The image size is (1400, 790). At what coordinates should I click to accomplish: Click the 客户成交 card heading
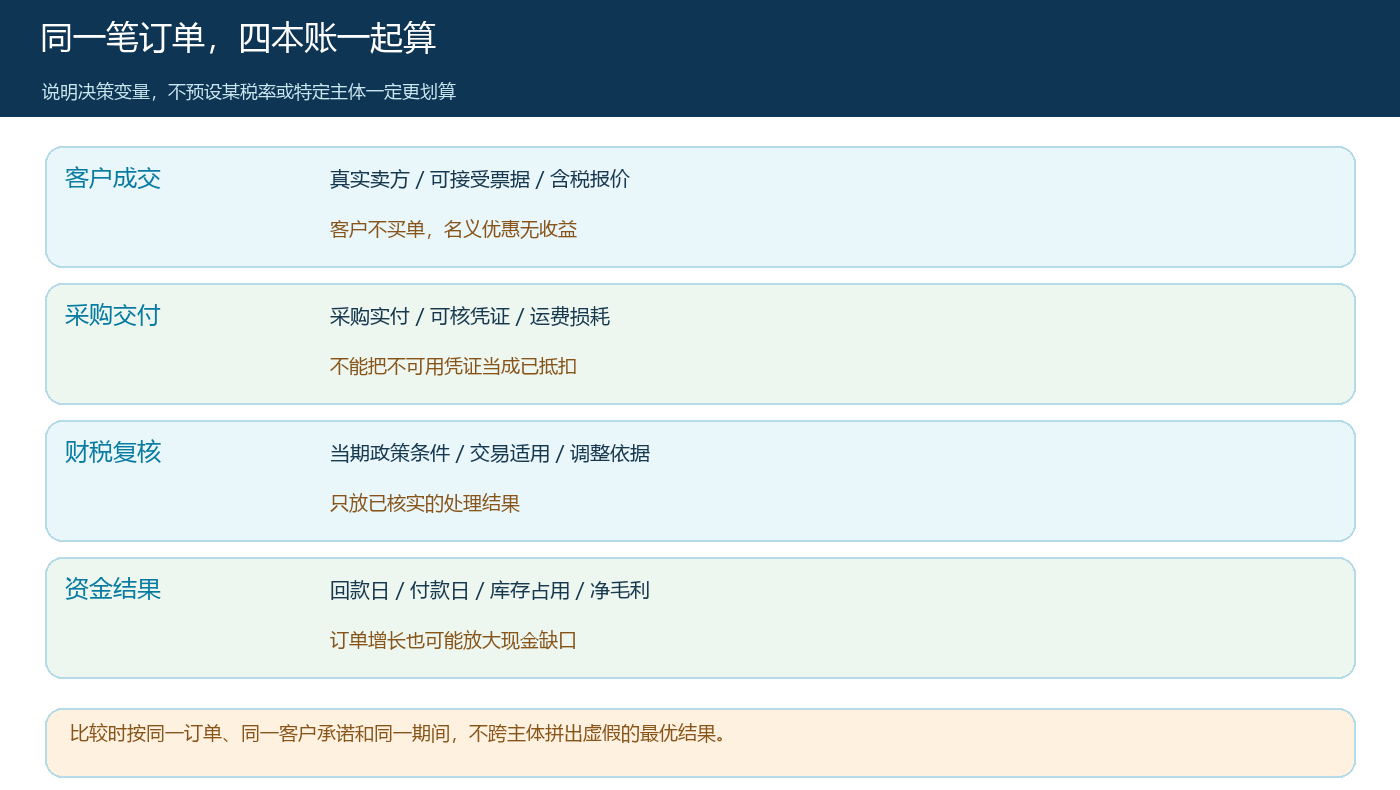pyautogui.click(x=113, y=179)
